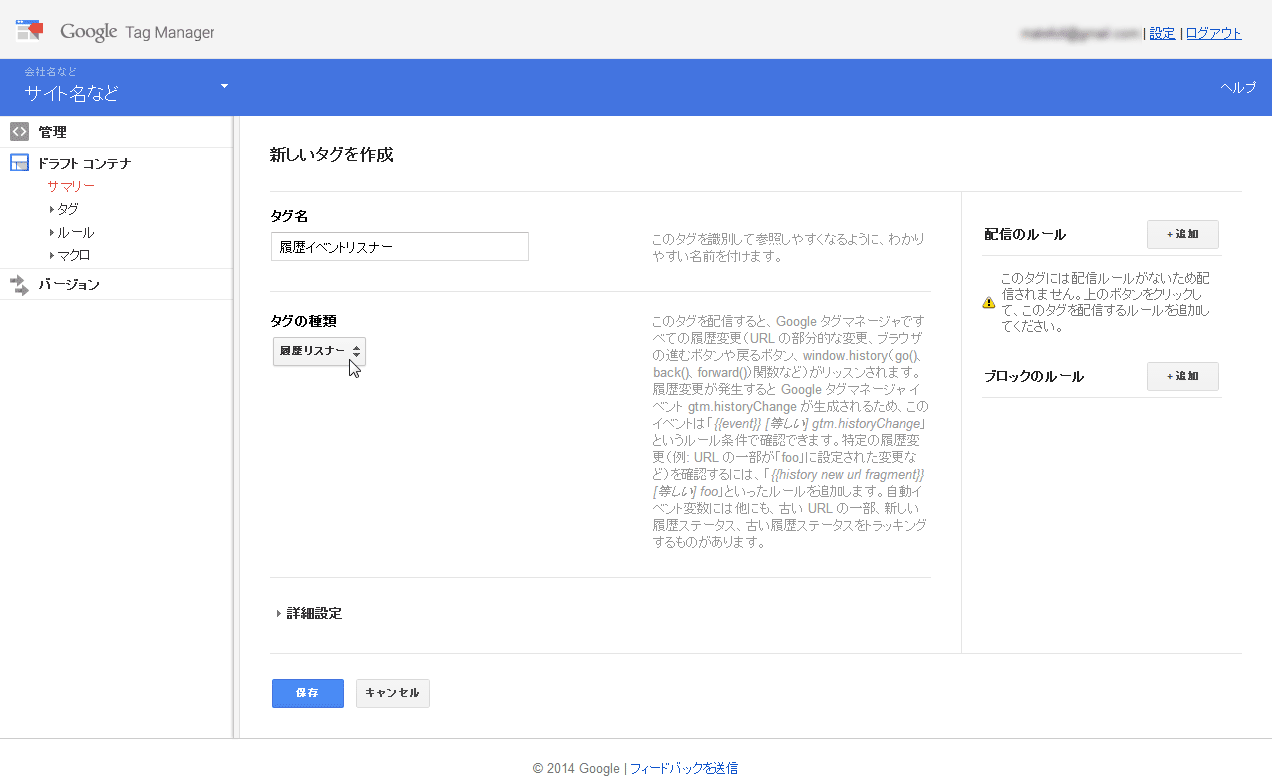1272x783 pixels.
Task: Click the フィードバックを送信 link
Action: tap(684, 768)
